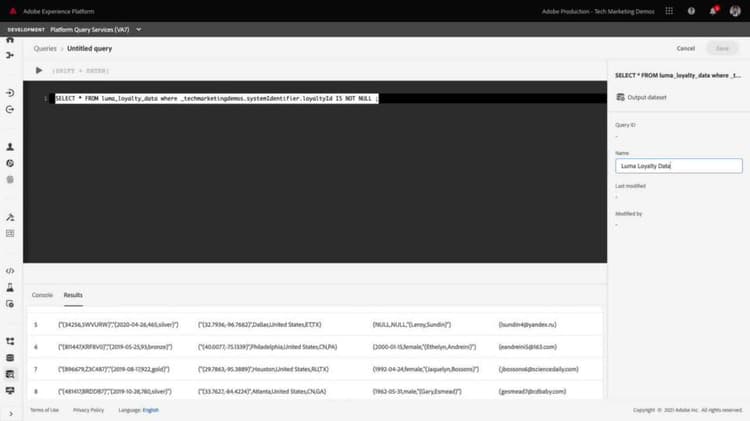750x421 pixels.
Task: Go to Sources in left navigation
Action: [x=10, y=93]
